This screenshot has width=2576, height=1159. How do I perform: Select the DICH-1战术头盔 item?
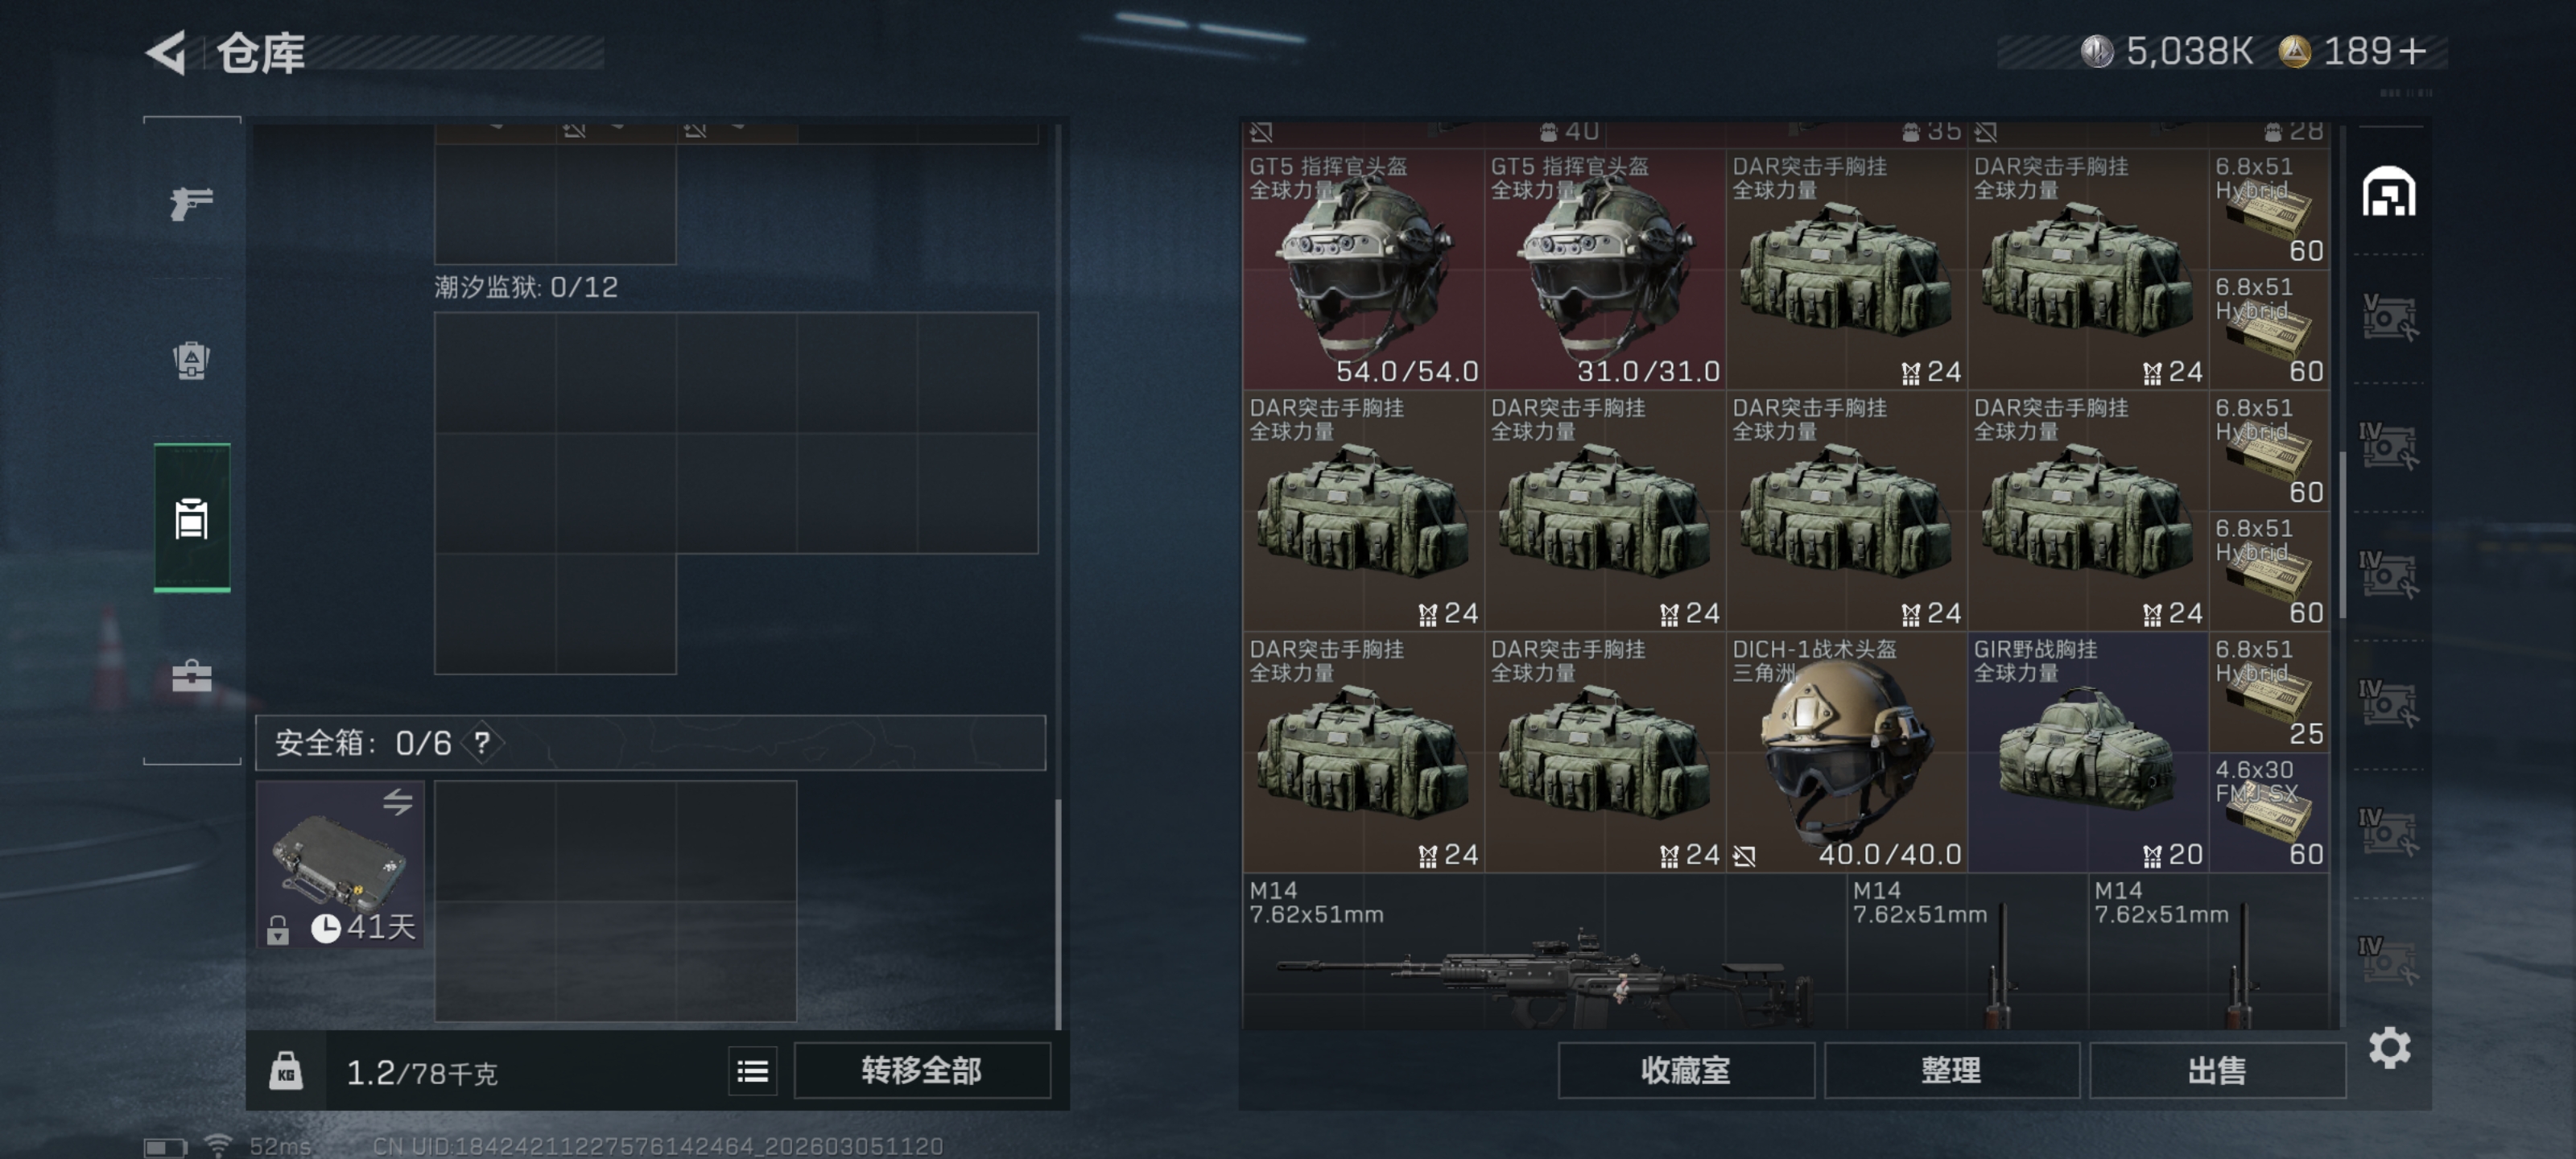[x=1846, y=752]
